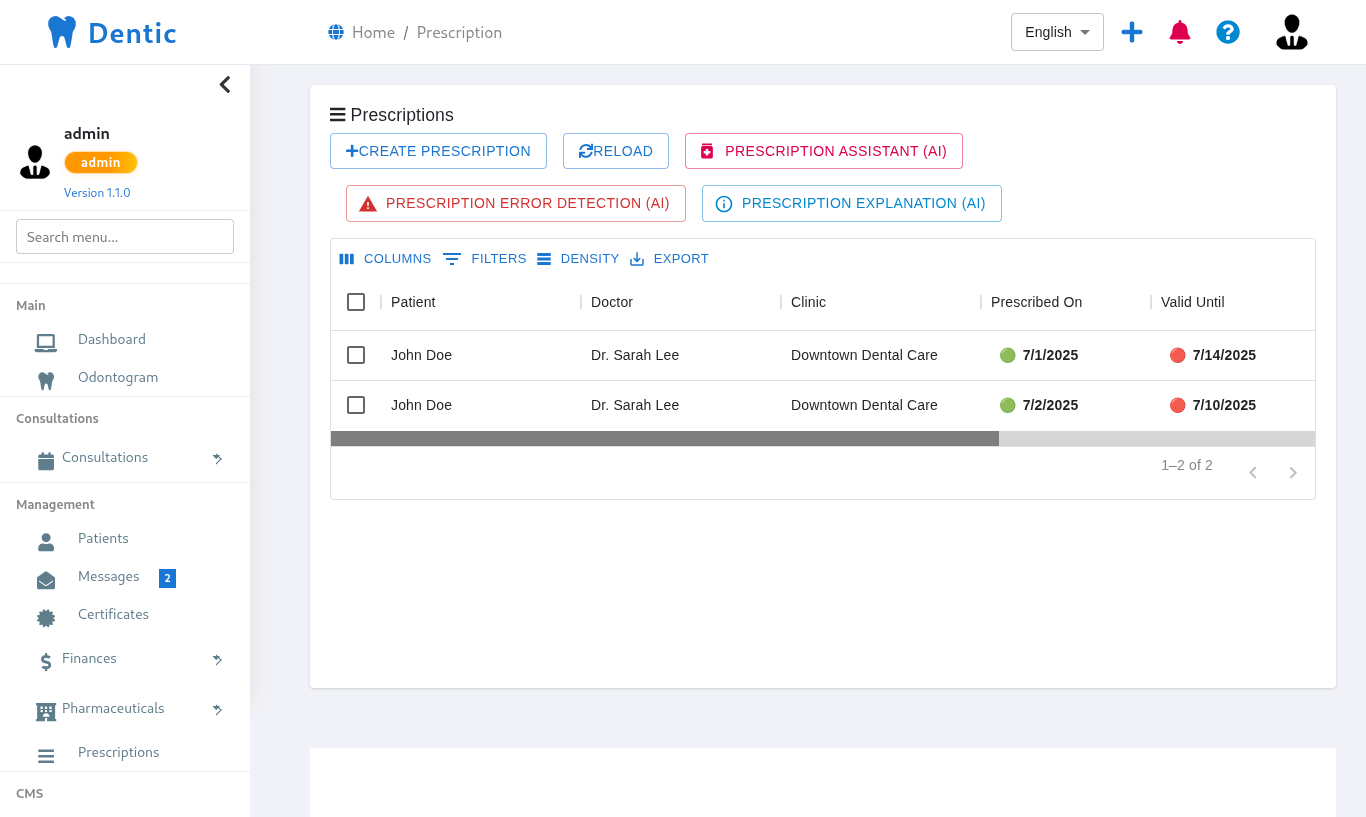Open the blue help question mark icon
The width and height of the screenshot is (1366, 817).
pyautogui.click(x=1228, y=32)
